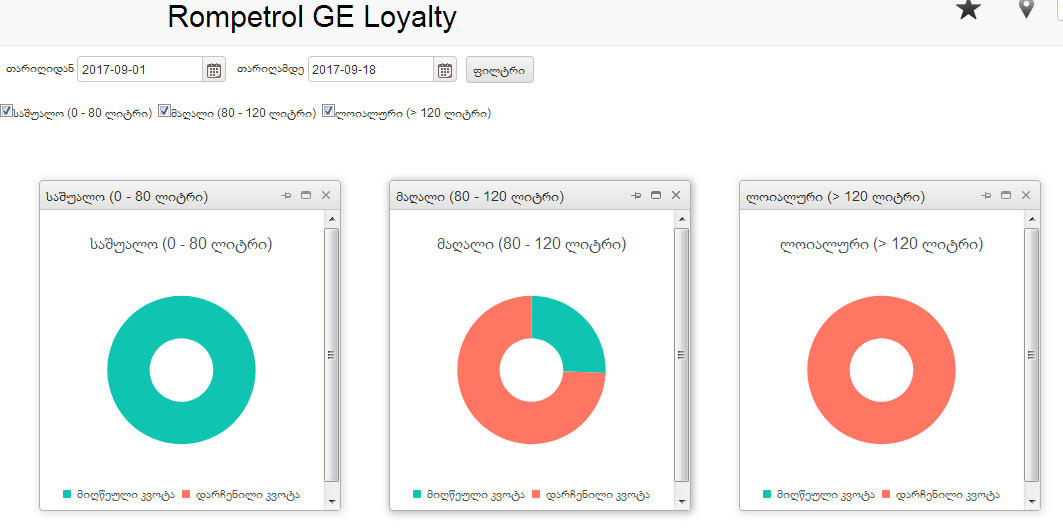
Task: Click the თარიღიდან label
Action: click(40, 70)
